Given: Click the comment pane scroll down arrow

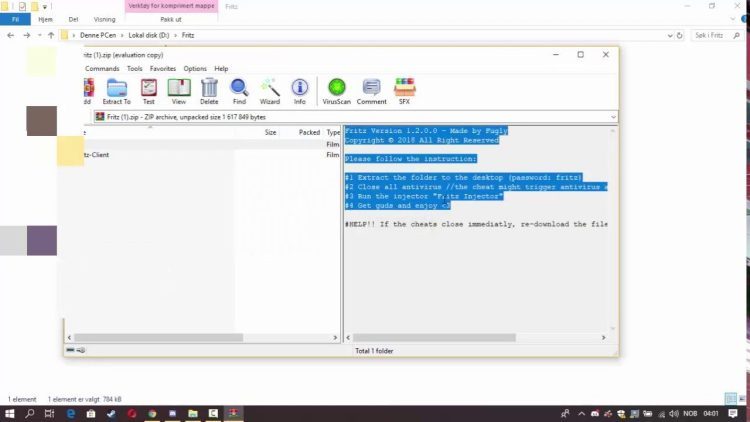Looking at the screenshot, I should click(x=613, y=329).
